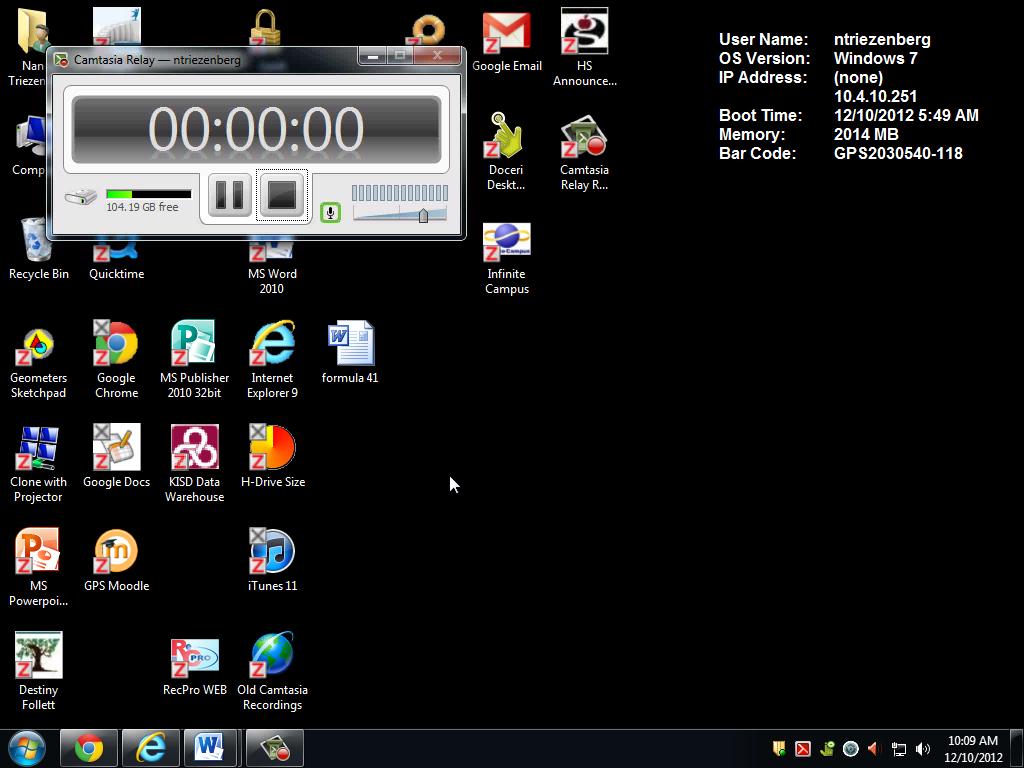Click the yellow shield tray icon

(x=779, y=748)
